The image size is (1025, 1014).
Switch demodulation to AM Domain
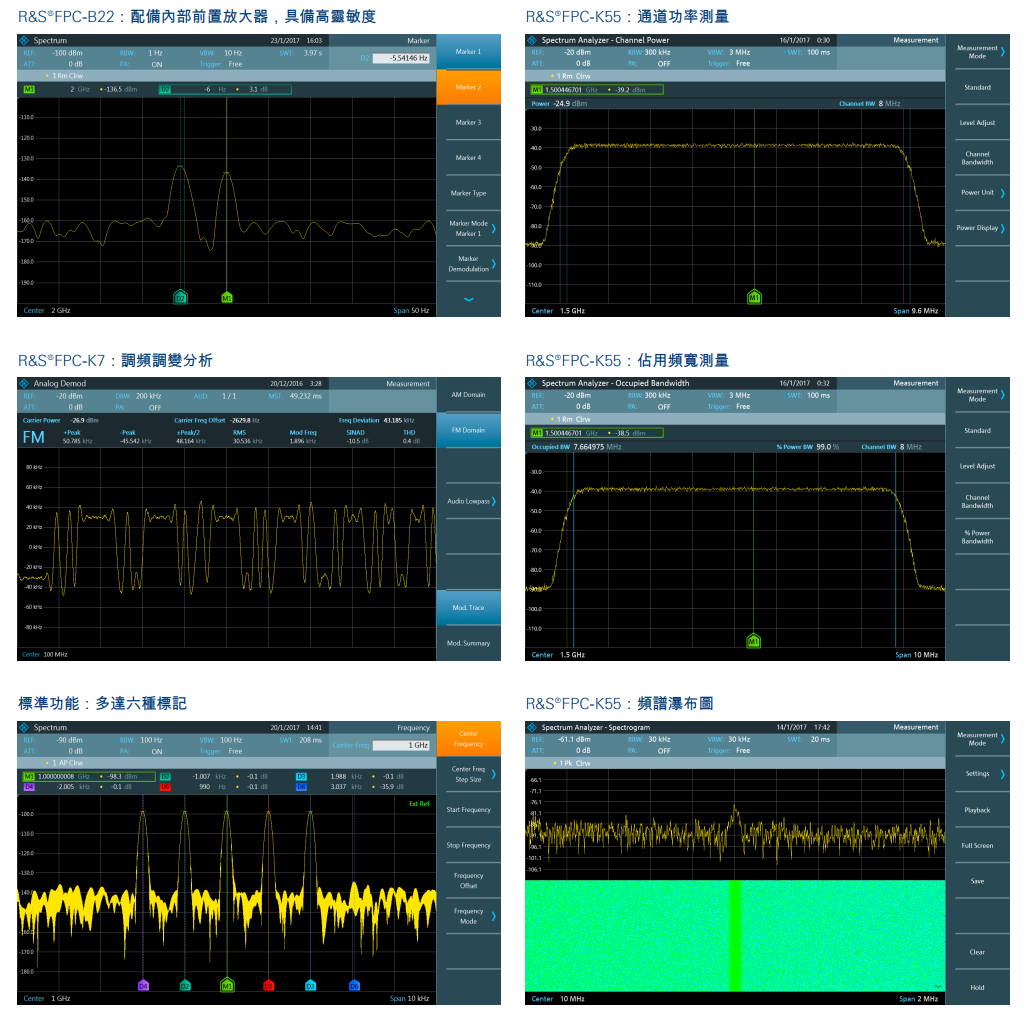(x=468, y=395)
